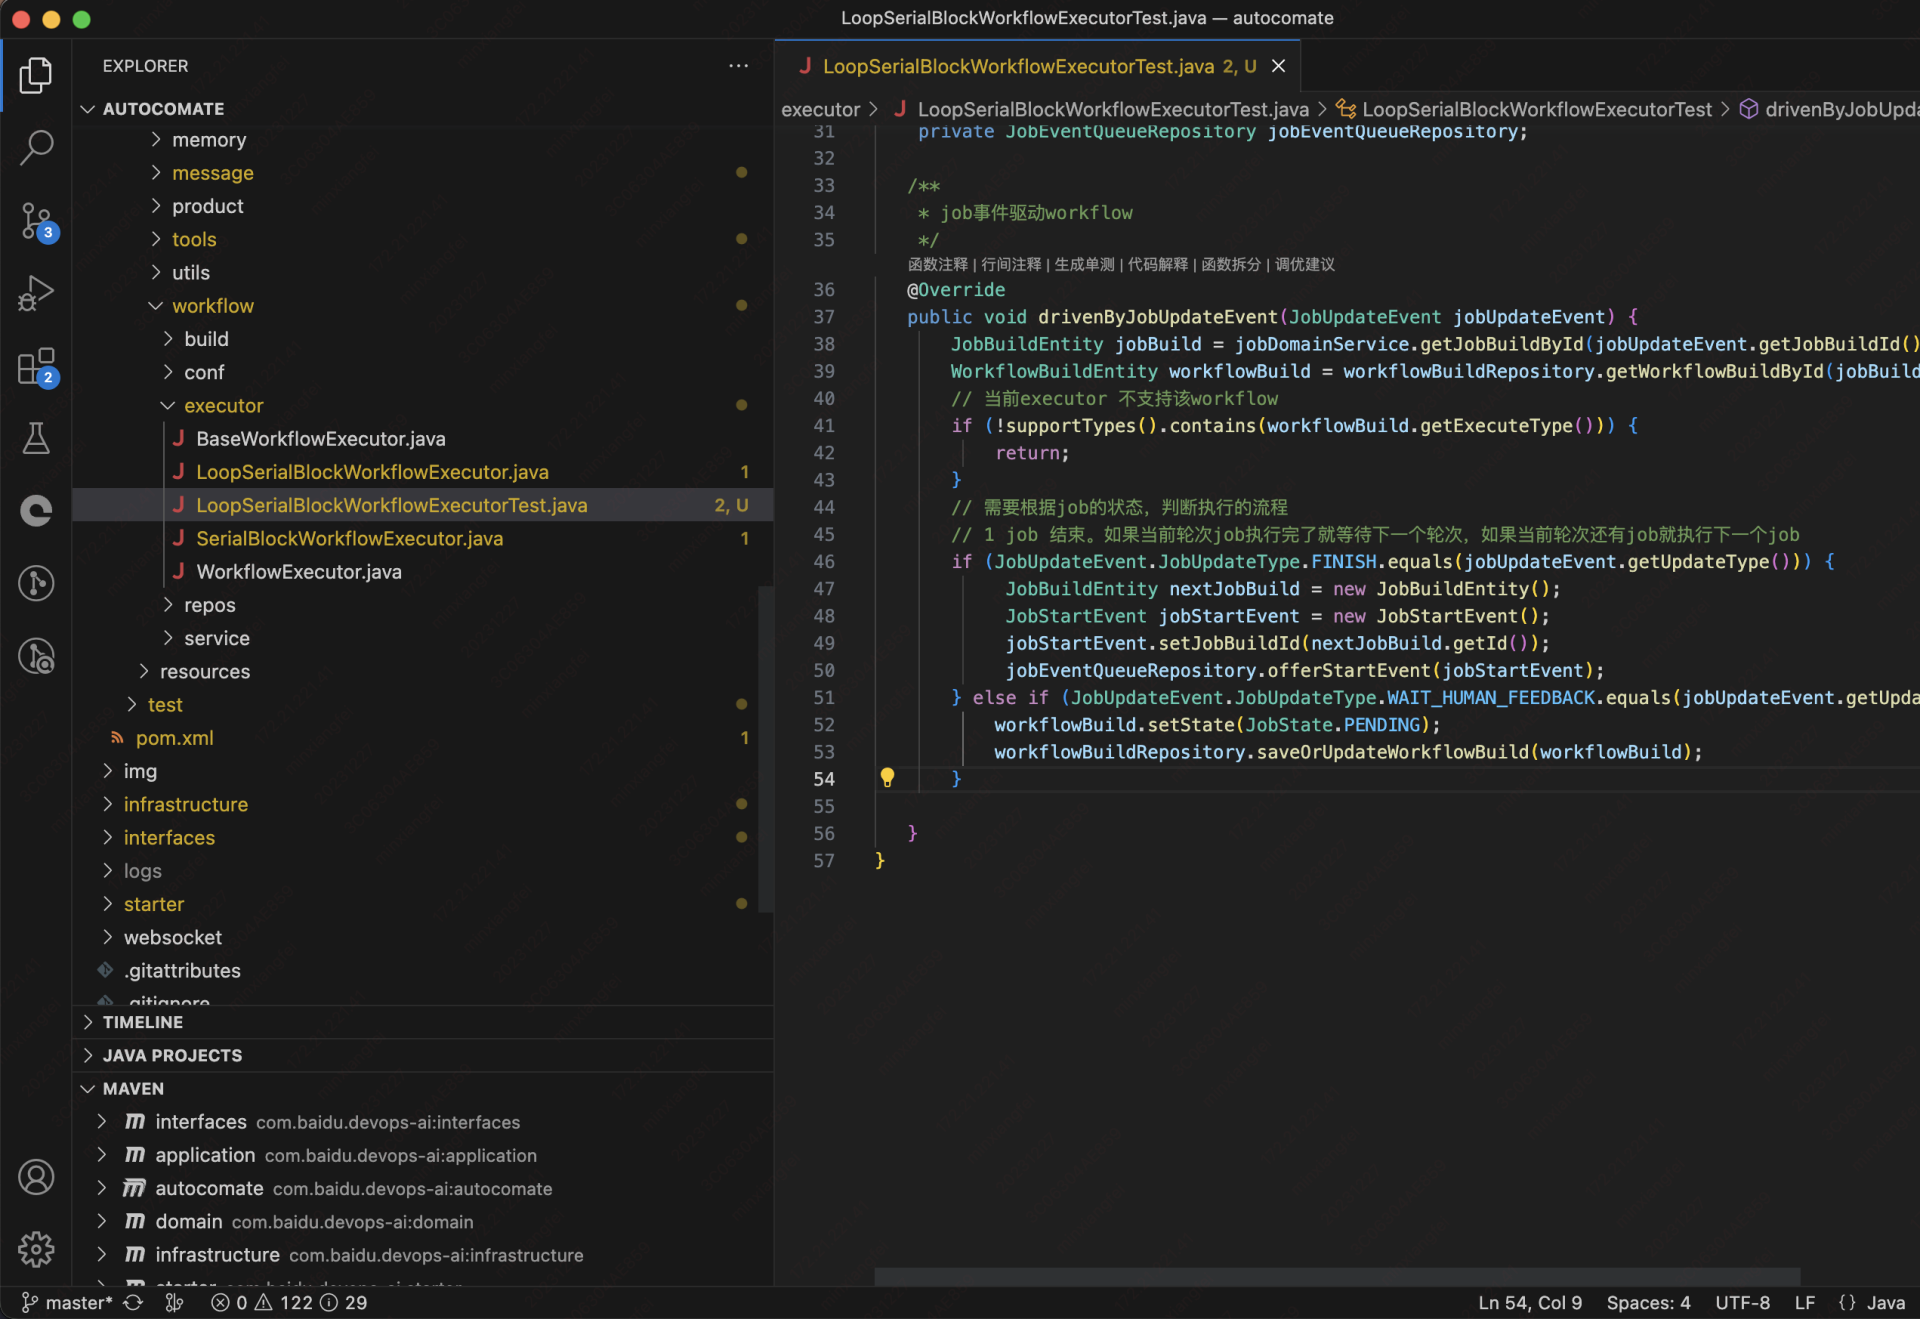Image resolution: width=1920 pixels, height=1319 pixels.
Task: Click the 函数拆分 code lens link
Action: pyautogui.click(x=1231, y=264)
